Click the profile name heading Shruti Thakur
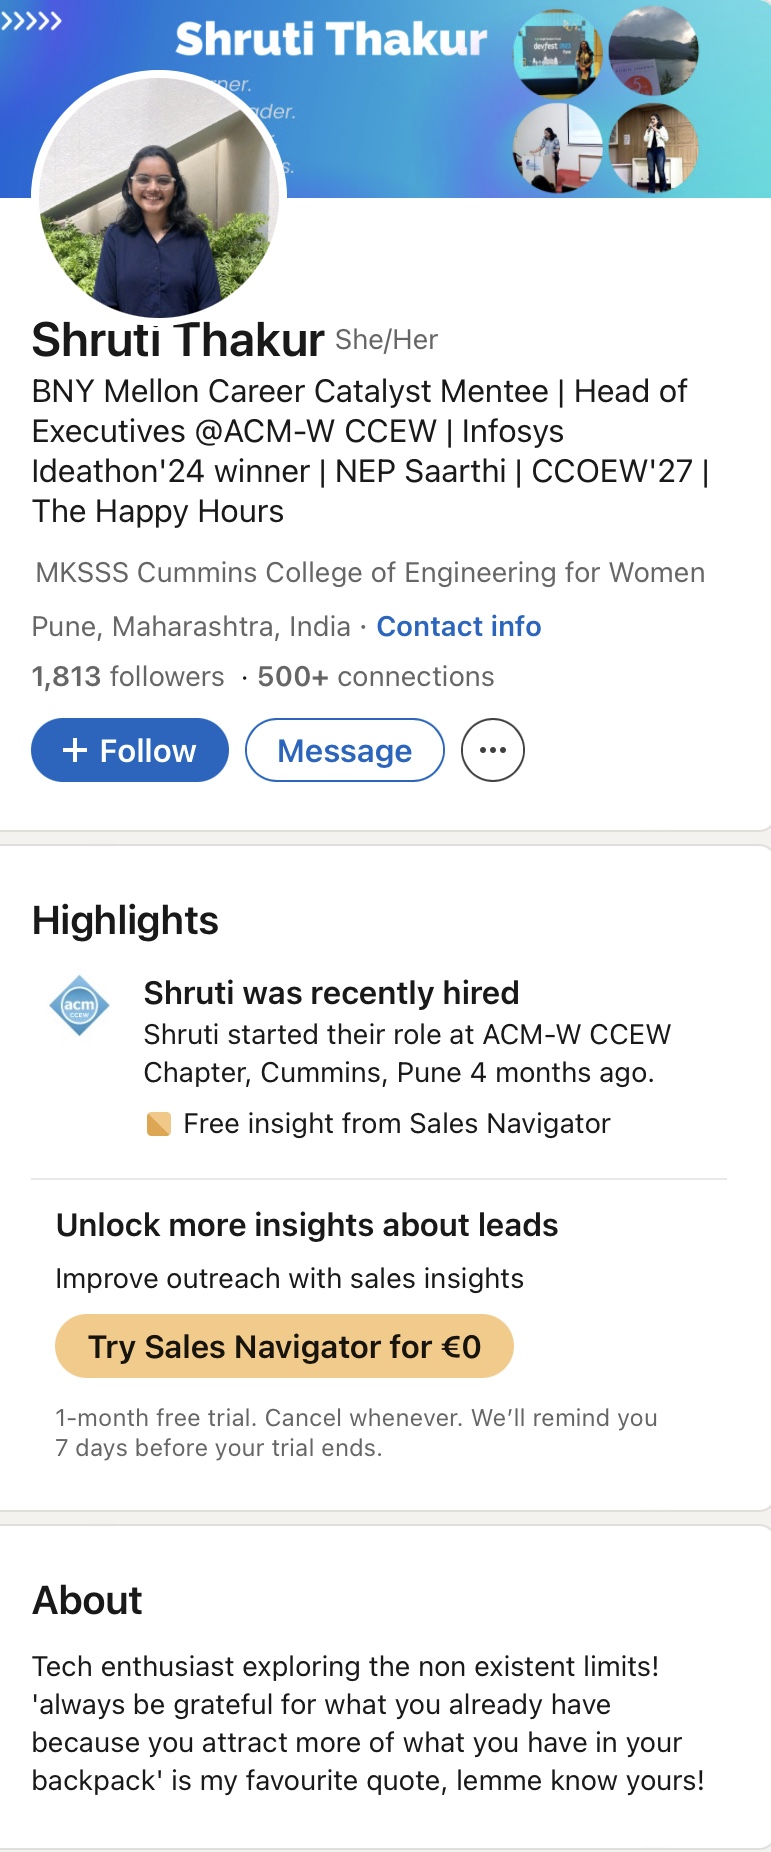The image size is (771, 1852). point(178,340)
